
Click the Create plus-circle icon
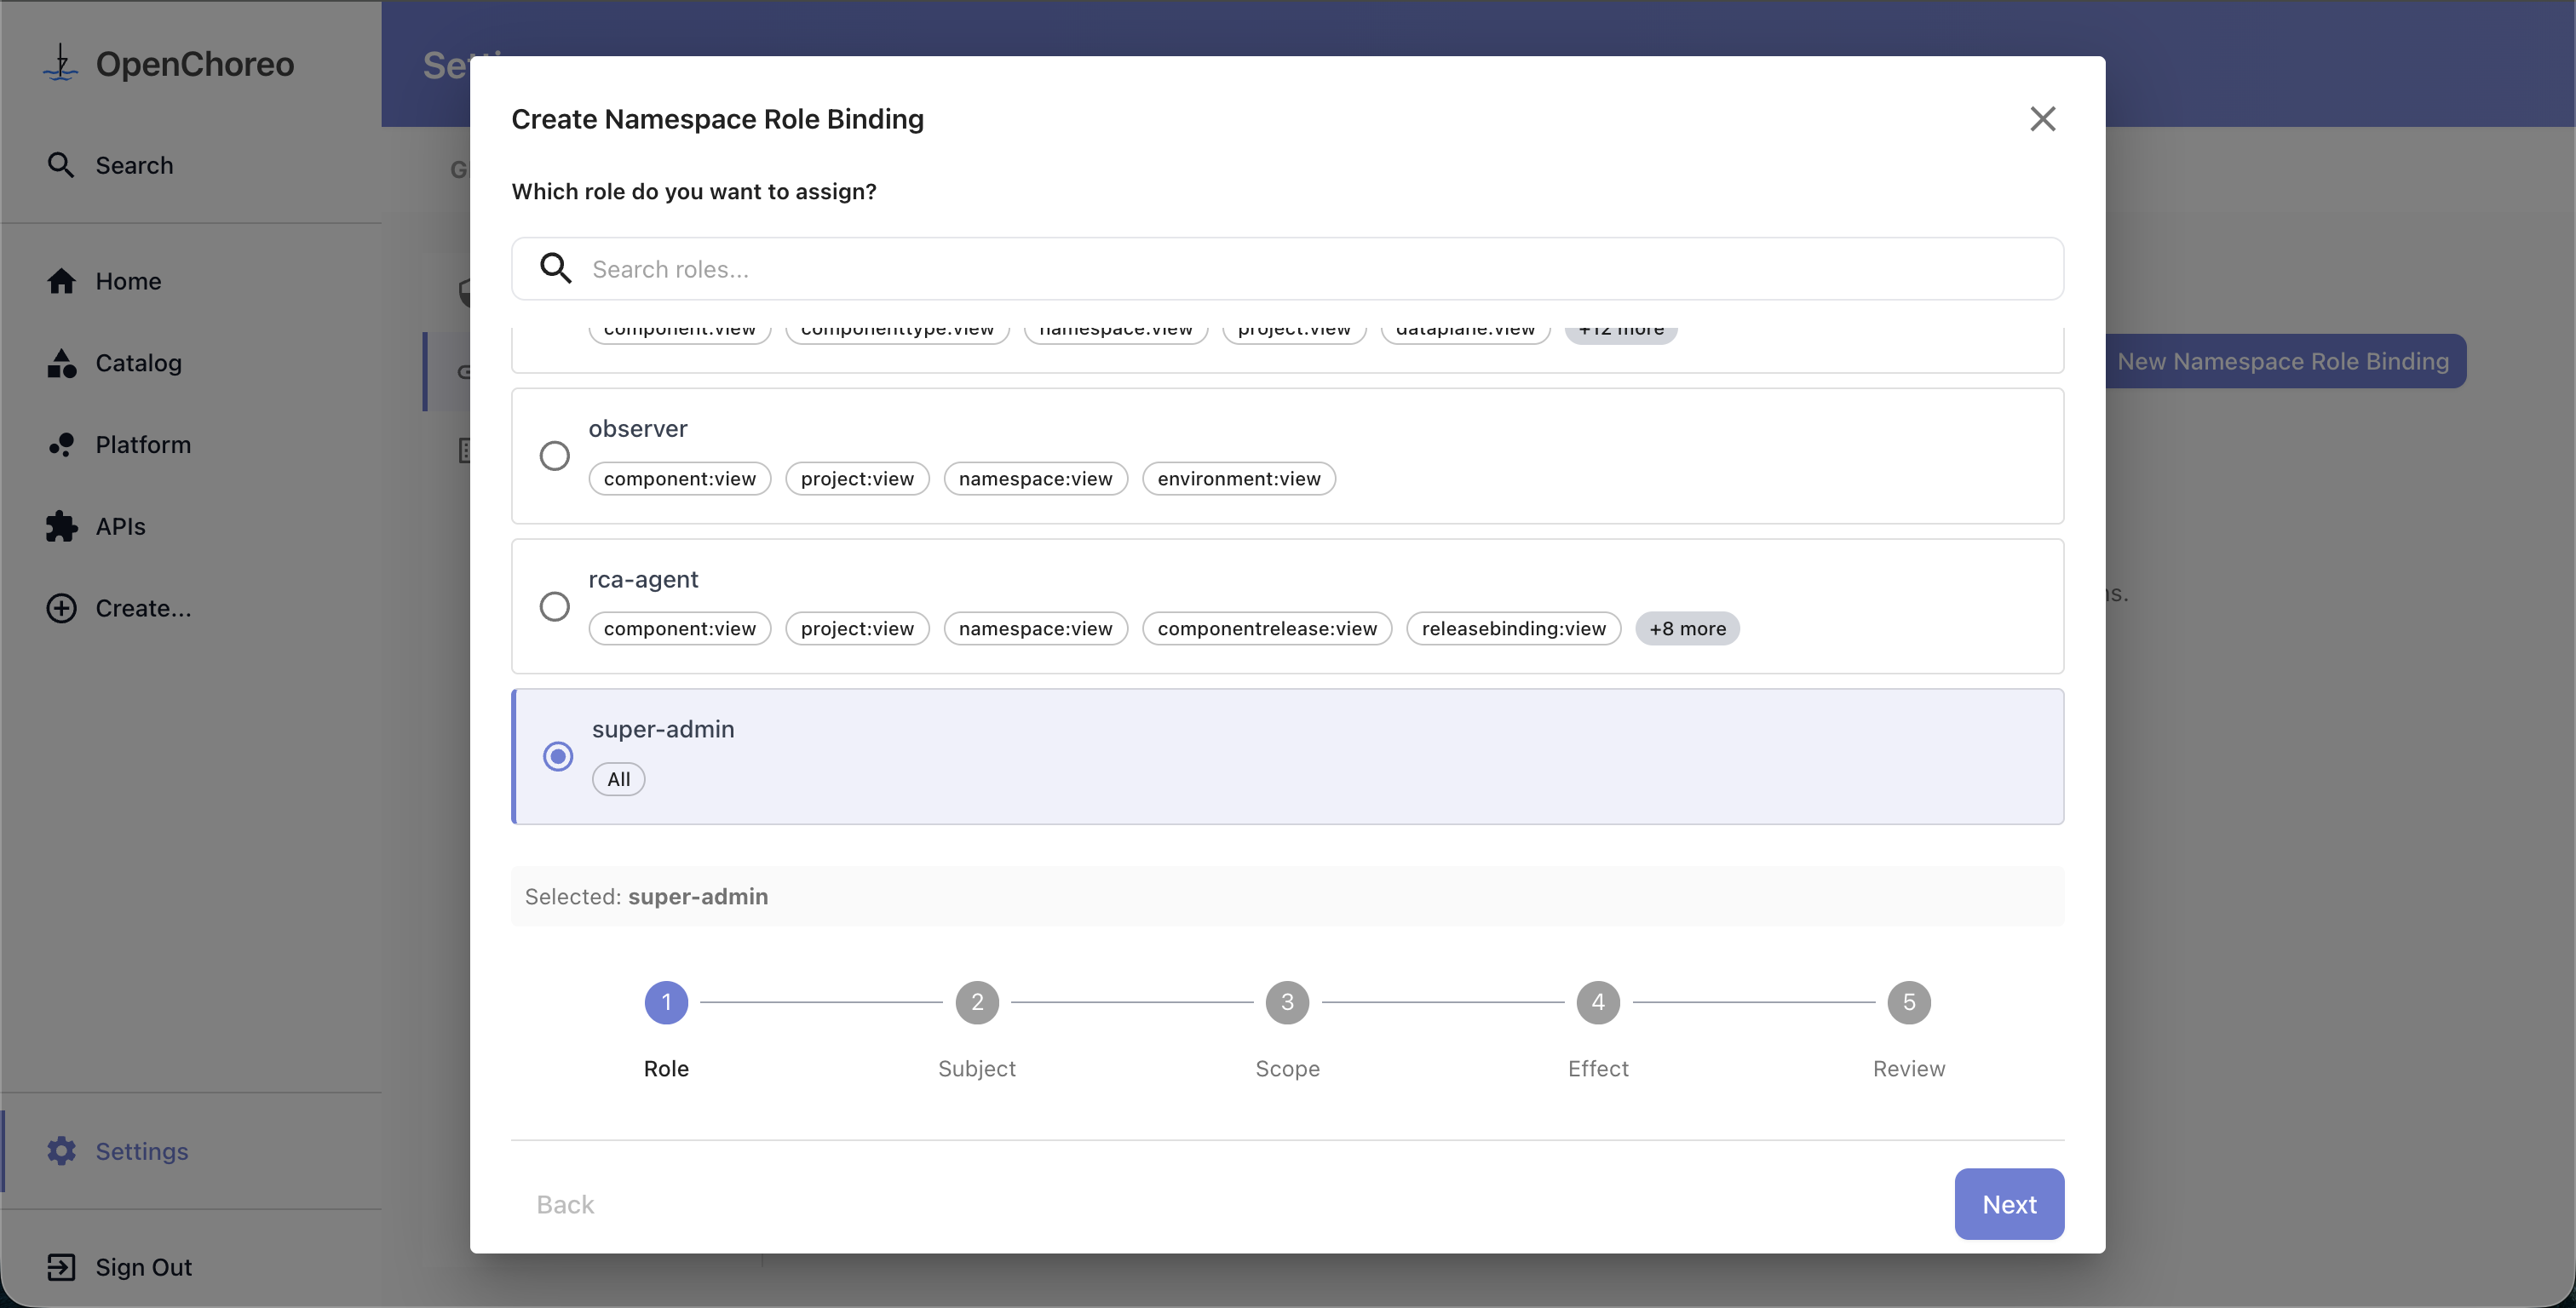[x=61, y=608]
